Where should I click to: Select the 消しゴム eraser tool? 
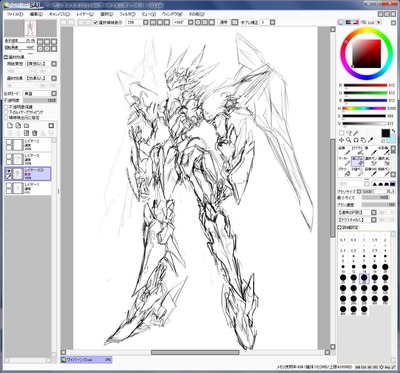(x=357, y=161)
